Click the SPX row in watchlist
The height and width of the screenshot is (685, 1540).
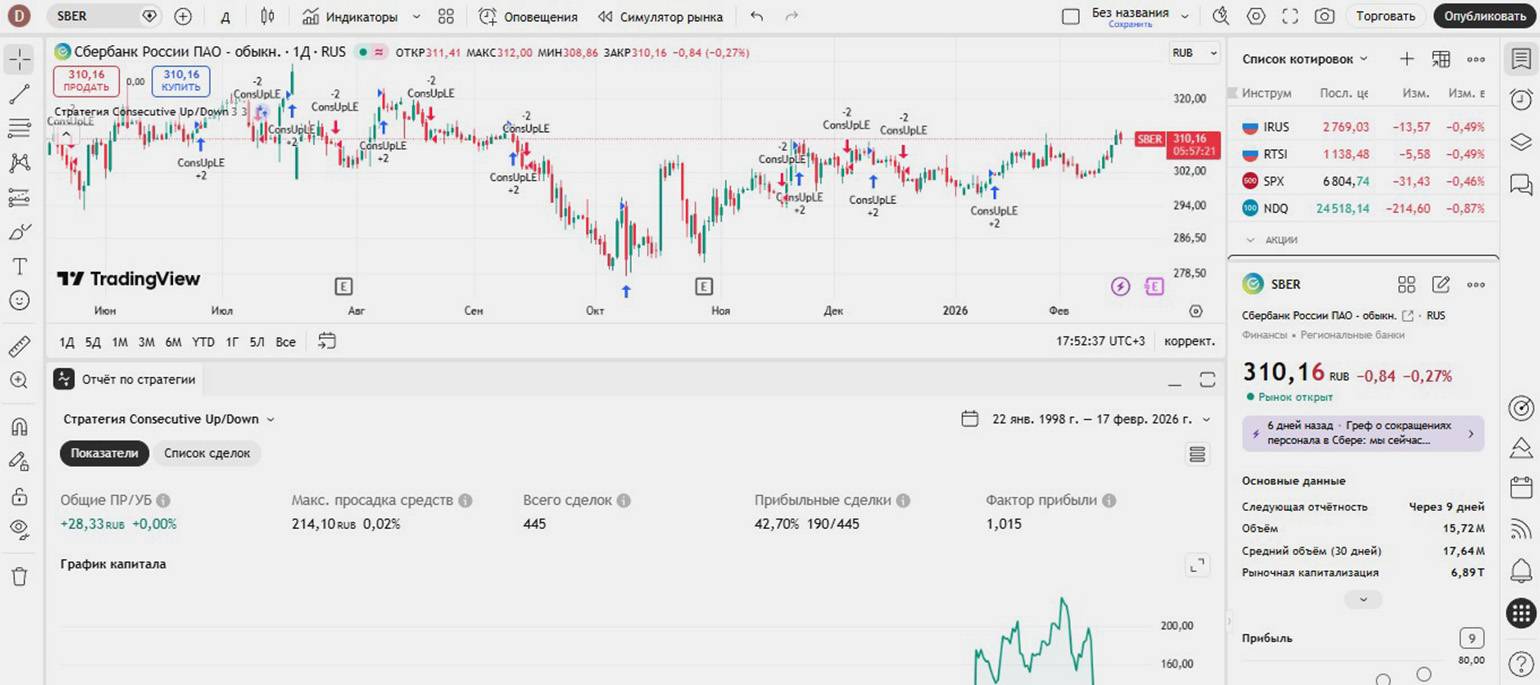pyautogui.click(x=1362, y=181)
